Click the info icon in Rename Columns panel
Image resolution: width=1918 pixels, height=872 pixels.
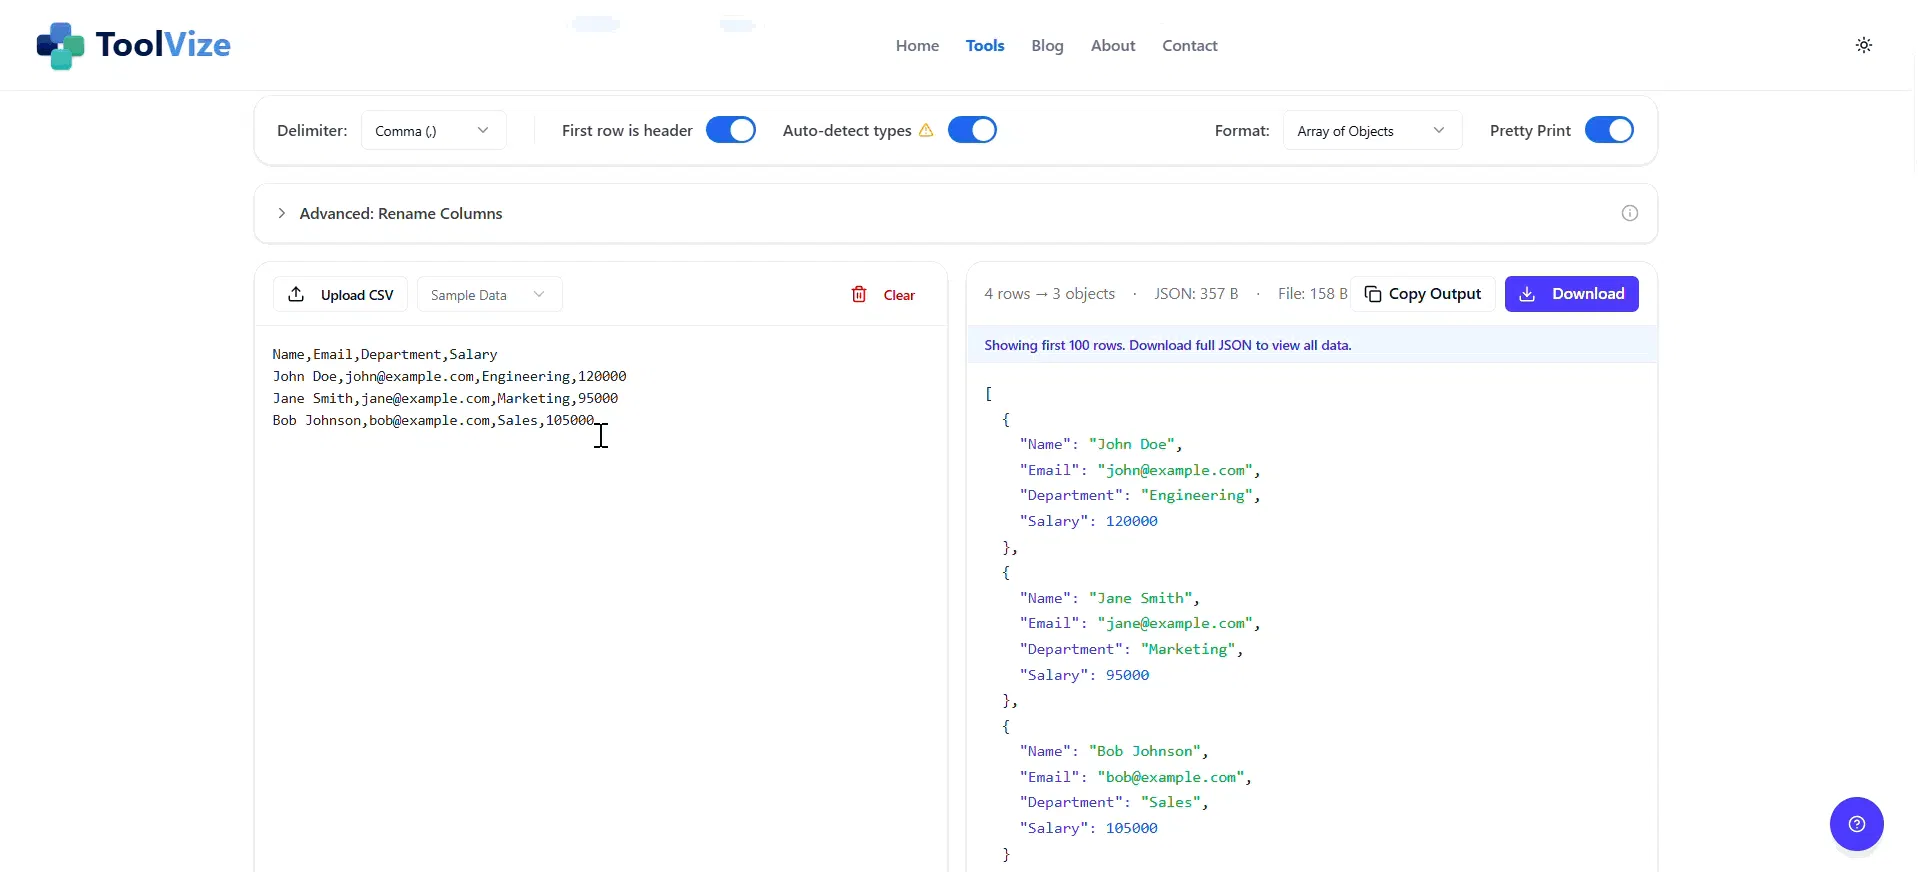pyautogui.click(x=1630, y=213)
